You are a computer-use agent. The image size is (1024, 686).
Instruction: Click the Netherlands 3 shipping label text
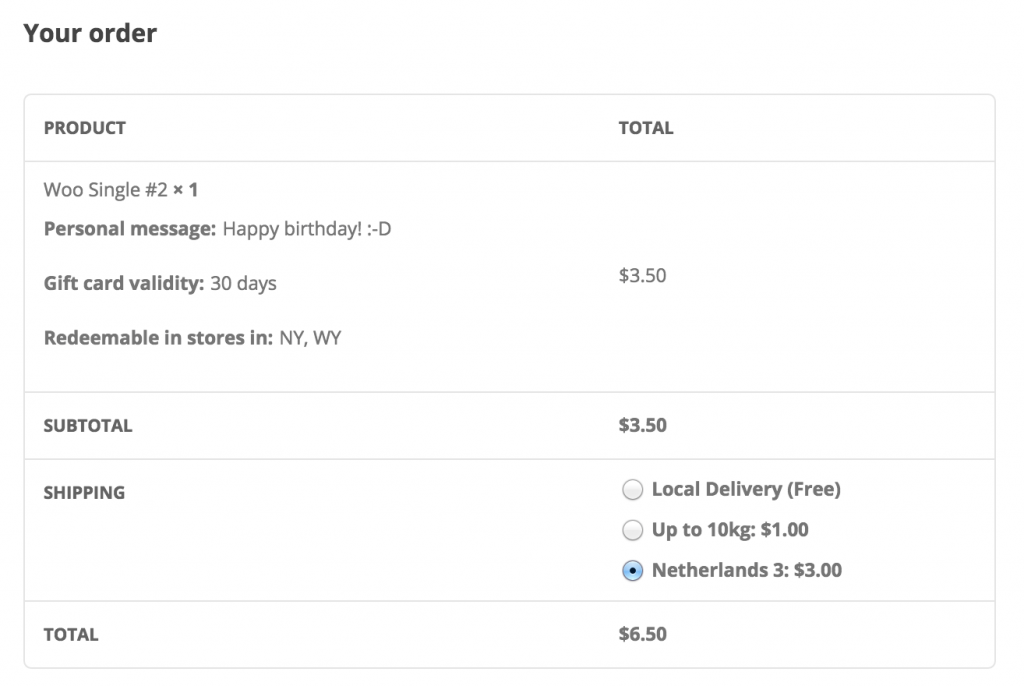(x=746, y=570)
